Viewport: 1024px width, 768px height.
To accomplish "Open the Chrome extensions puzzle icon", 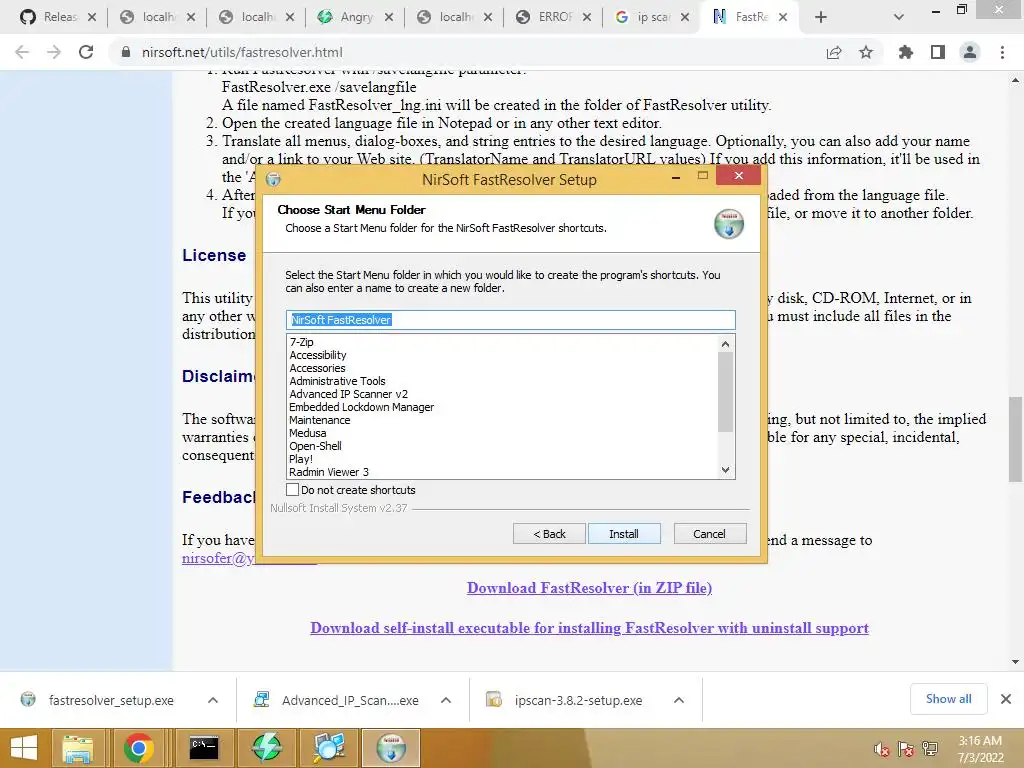I will click(x=906, y=52).
